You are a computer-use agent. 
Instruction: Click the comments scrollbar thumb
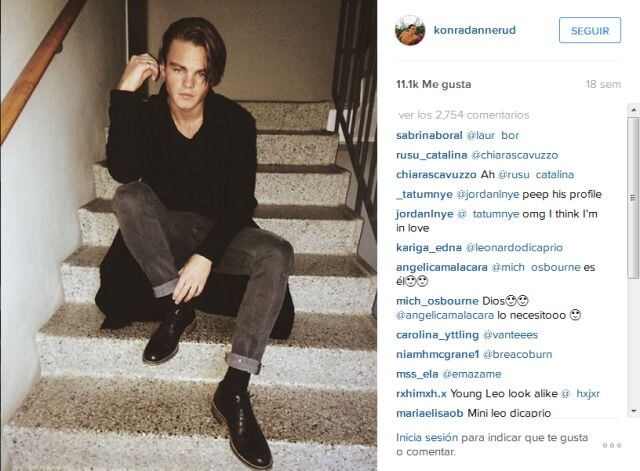tap(633, 198)
